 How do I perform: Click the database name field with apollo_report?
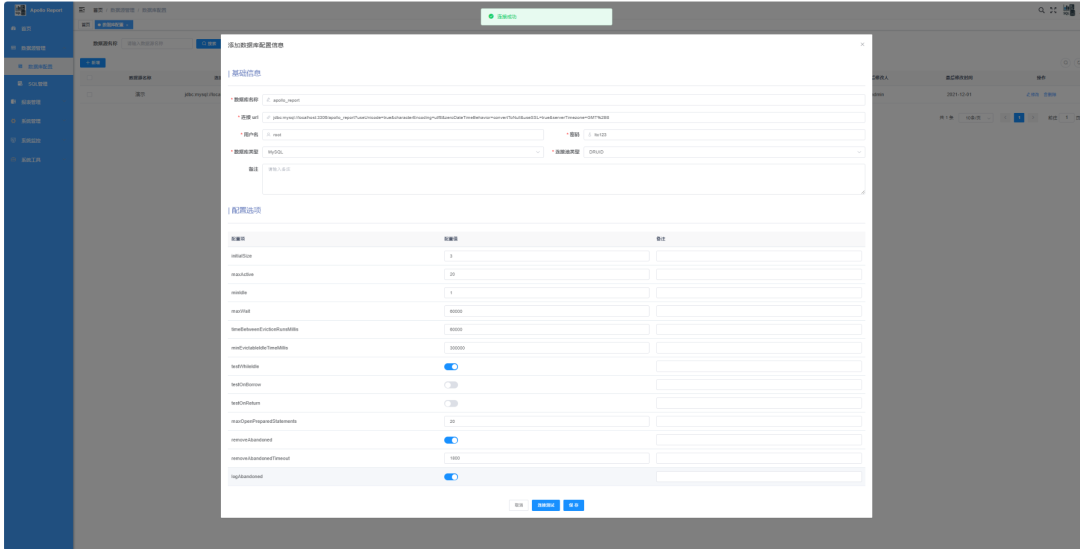tap(563, 100)
